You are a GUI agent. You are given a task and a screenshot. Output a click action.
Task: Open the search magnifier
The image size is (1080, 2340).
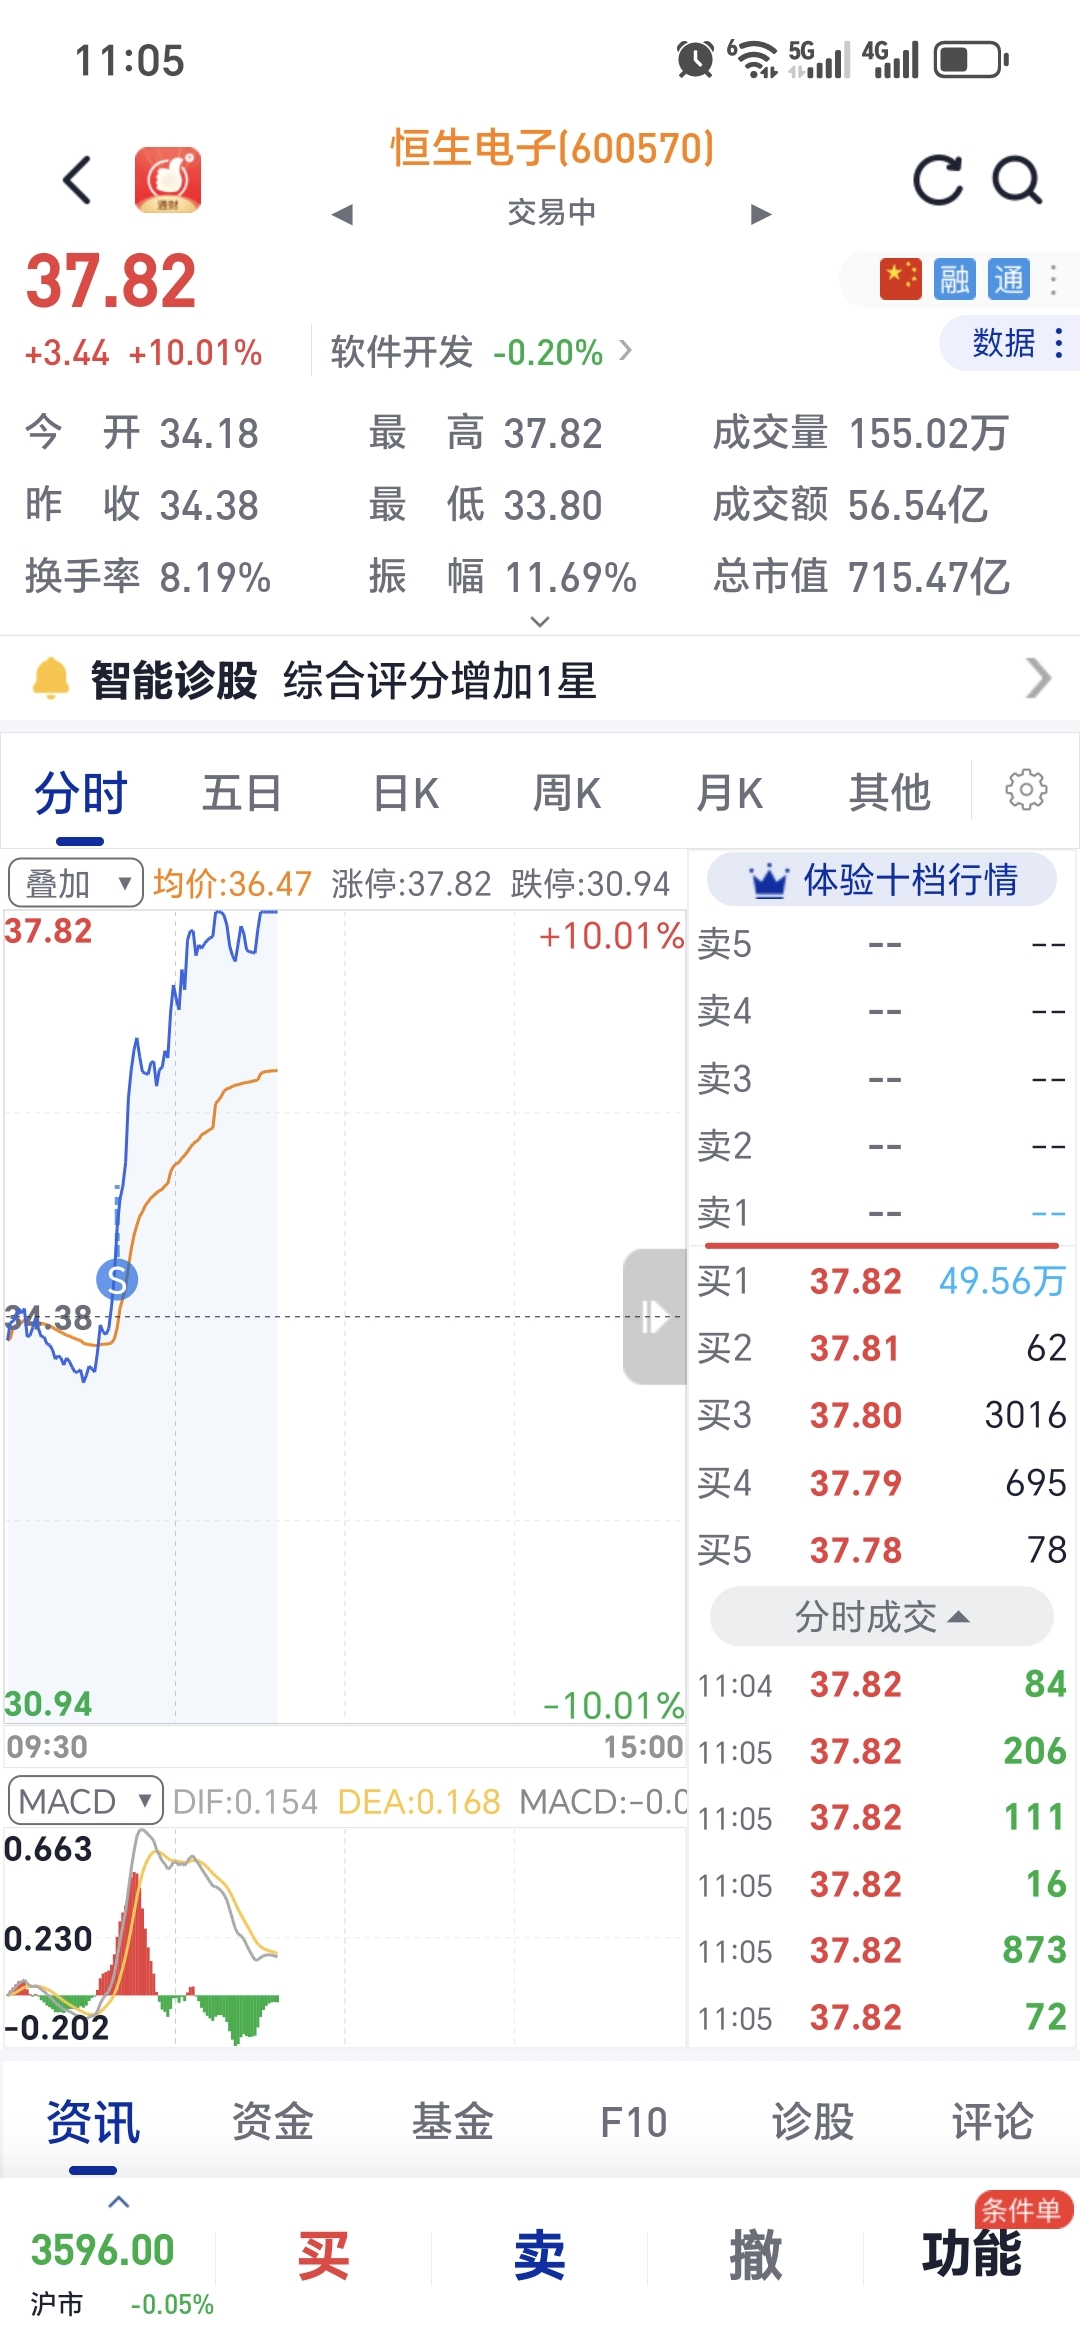coord(1017,180)
